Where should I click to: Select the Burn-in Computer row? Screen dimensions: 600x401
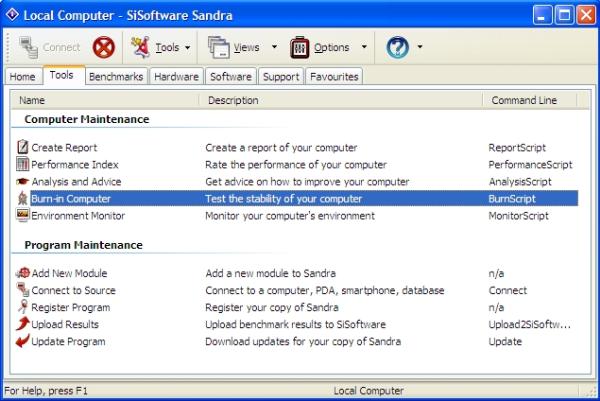coord(304,199)
